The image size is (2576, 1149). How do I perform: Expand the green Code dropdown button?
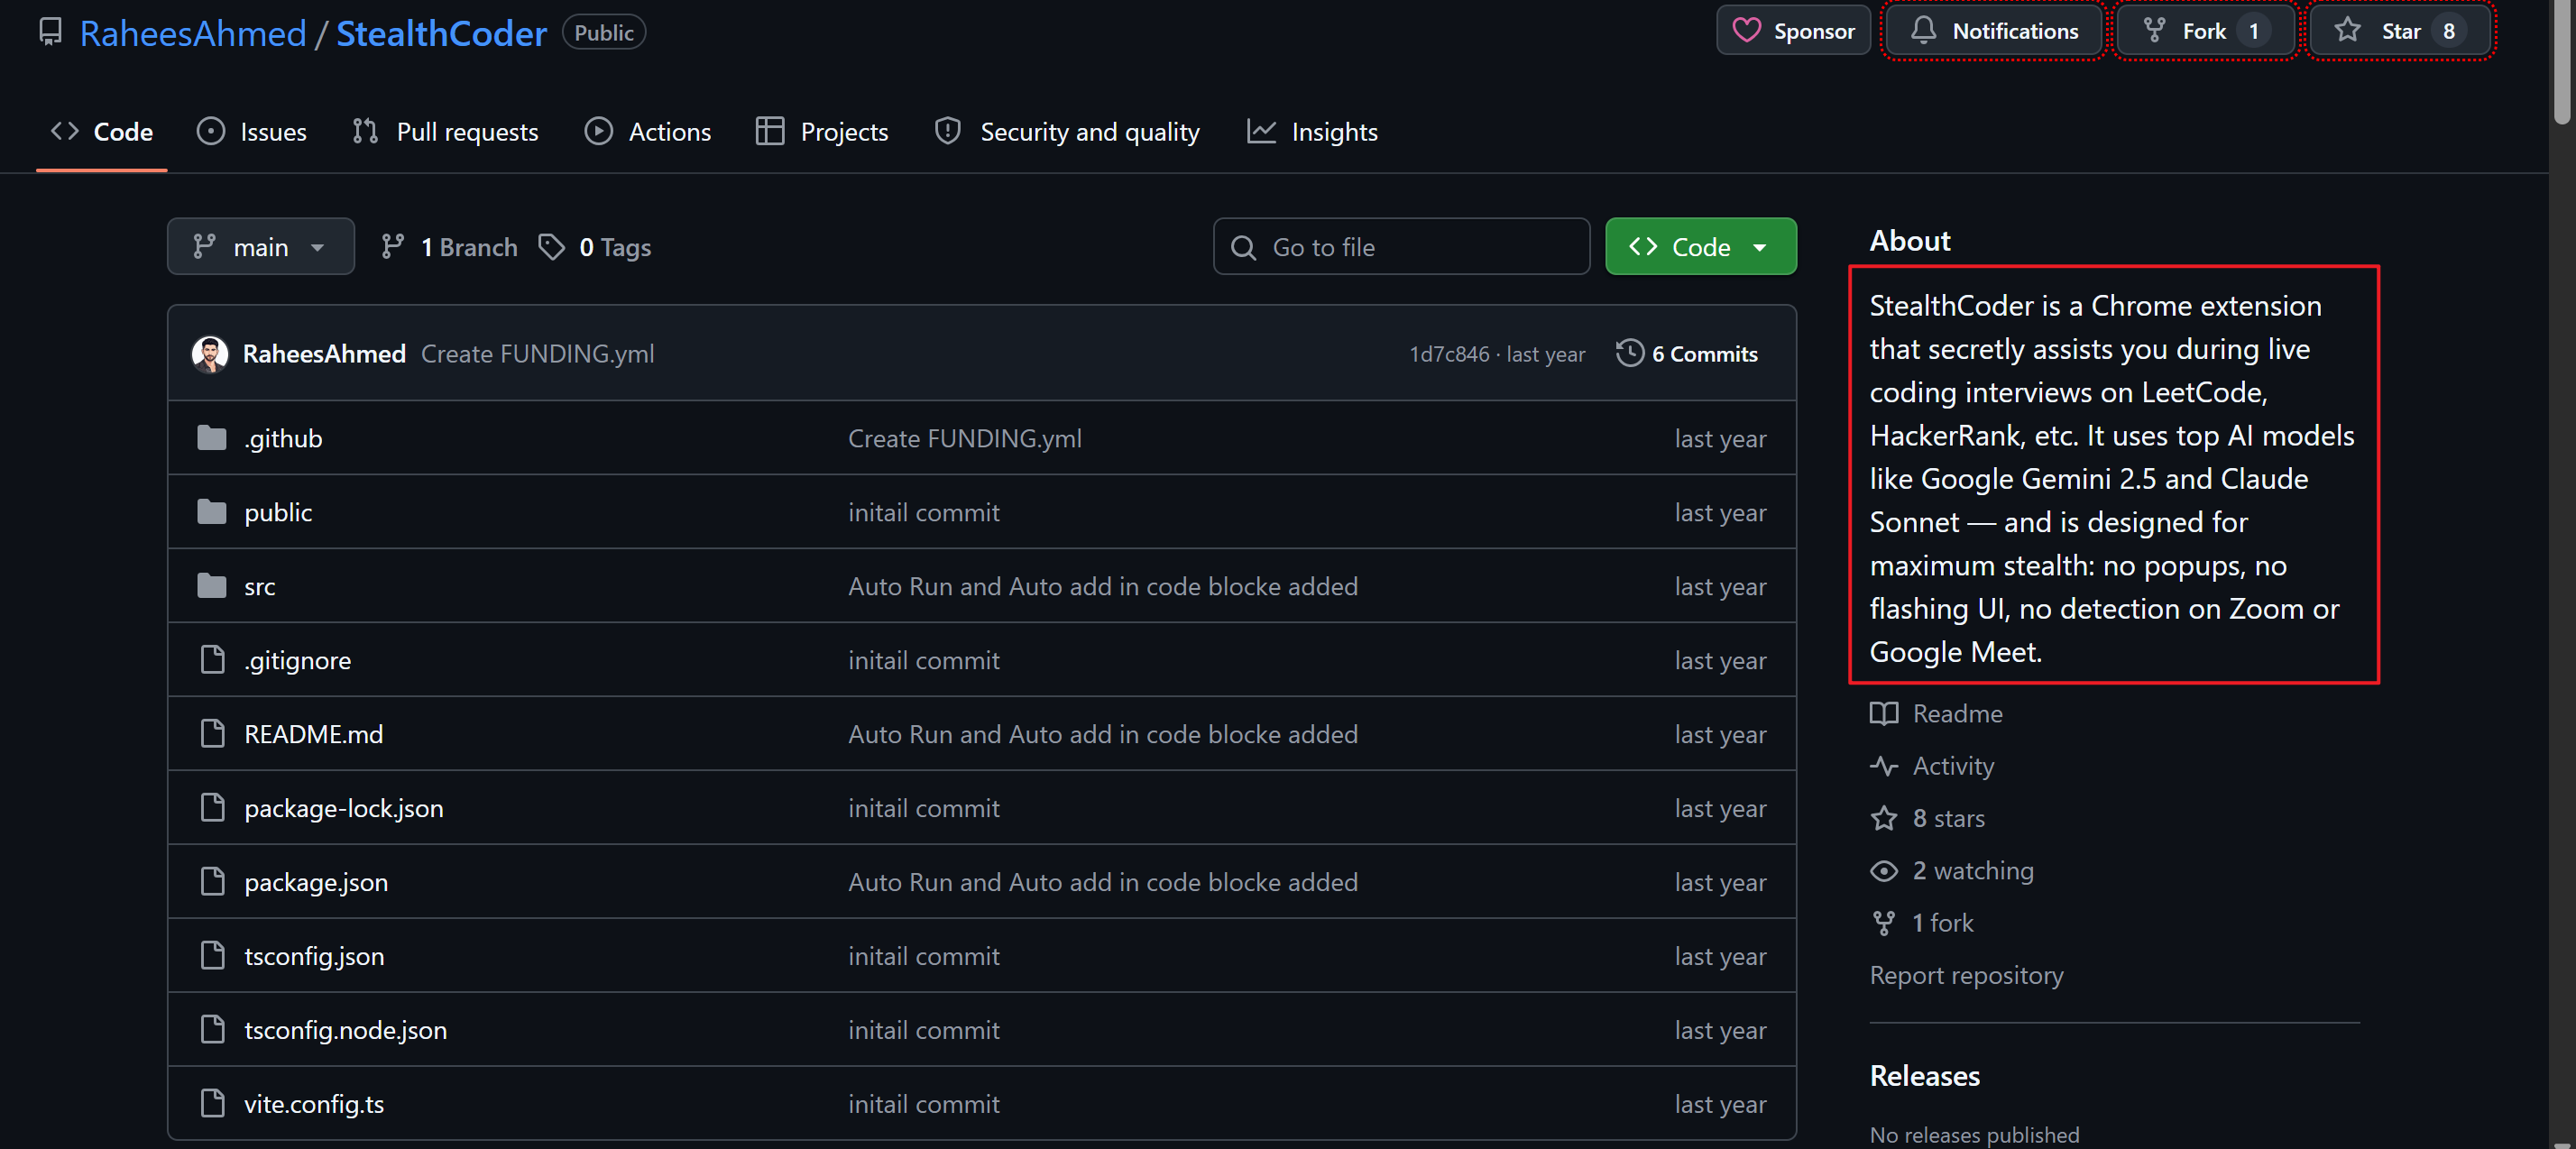pyautogui.click(x=1700, y=246)
